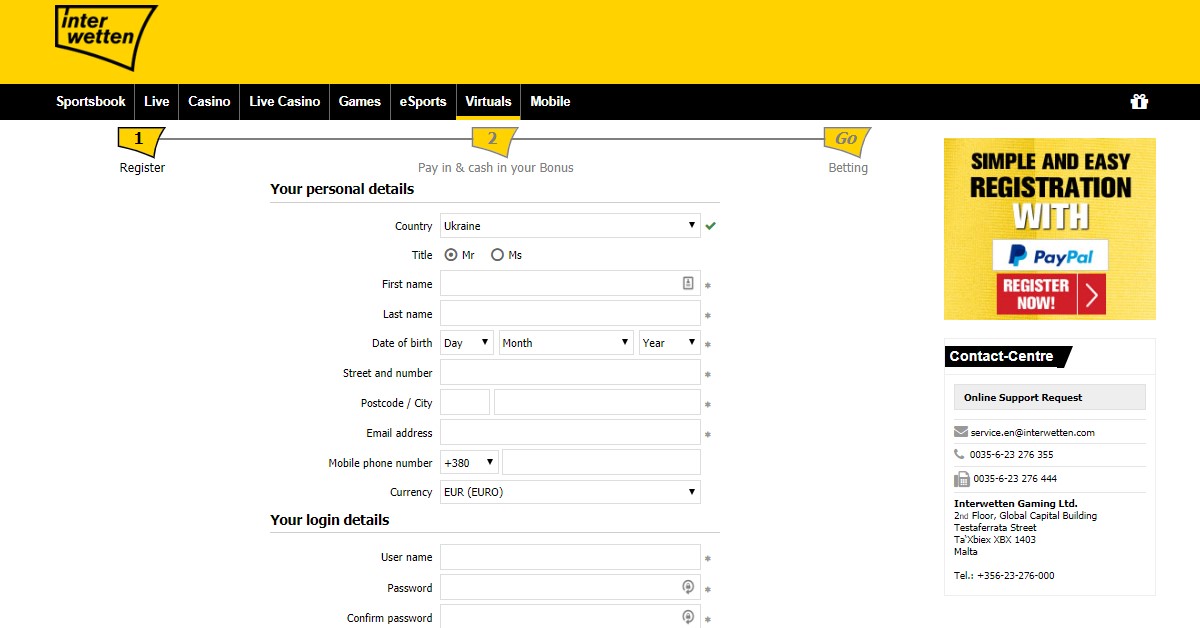Viewport: 1200px width, 628px height.
Task: Click the Contact-Centre heading
Action: pyautogui.click(x=1001, y=356)
